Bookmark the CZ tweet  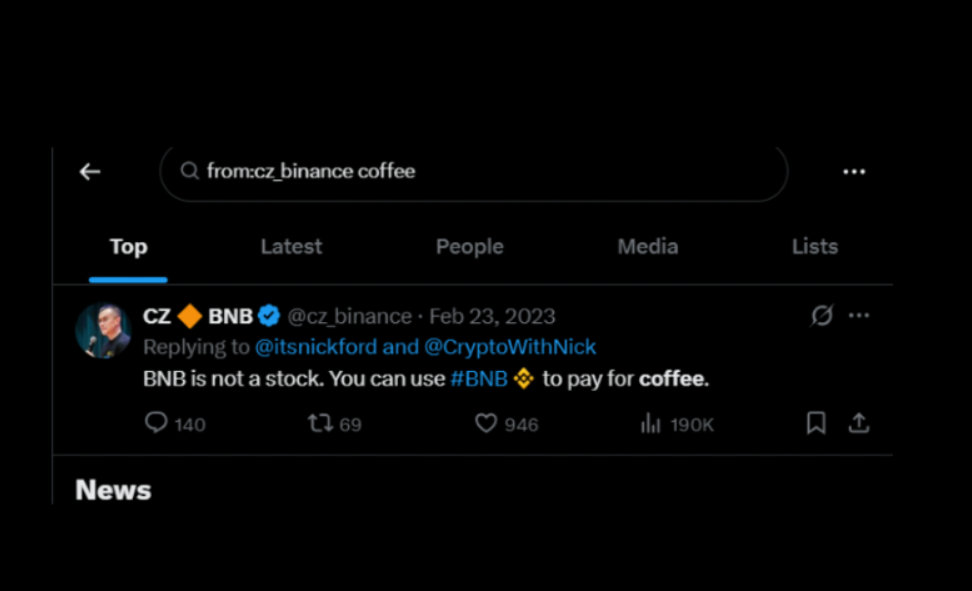(x=816, y=424)
